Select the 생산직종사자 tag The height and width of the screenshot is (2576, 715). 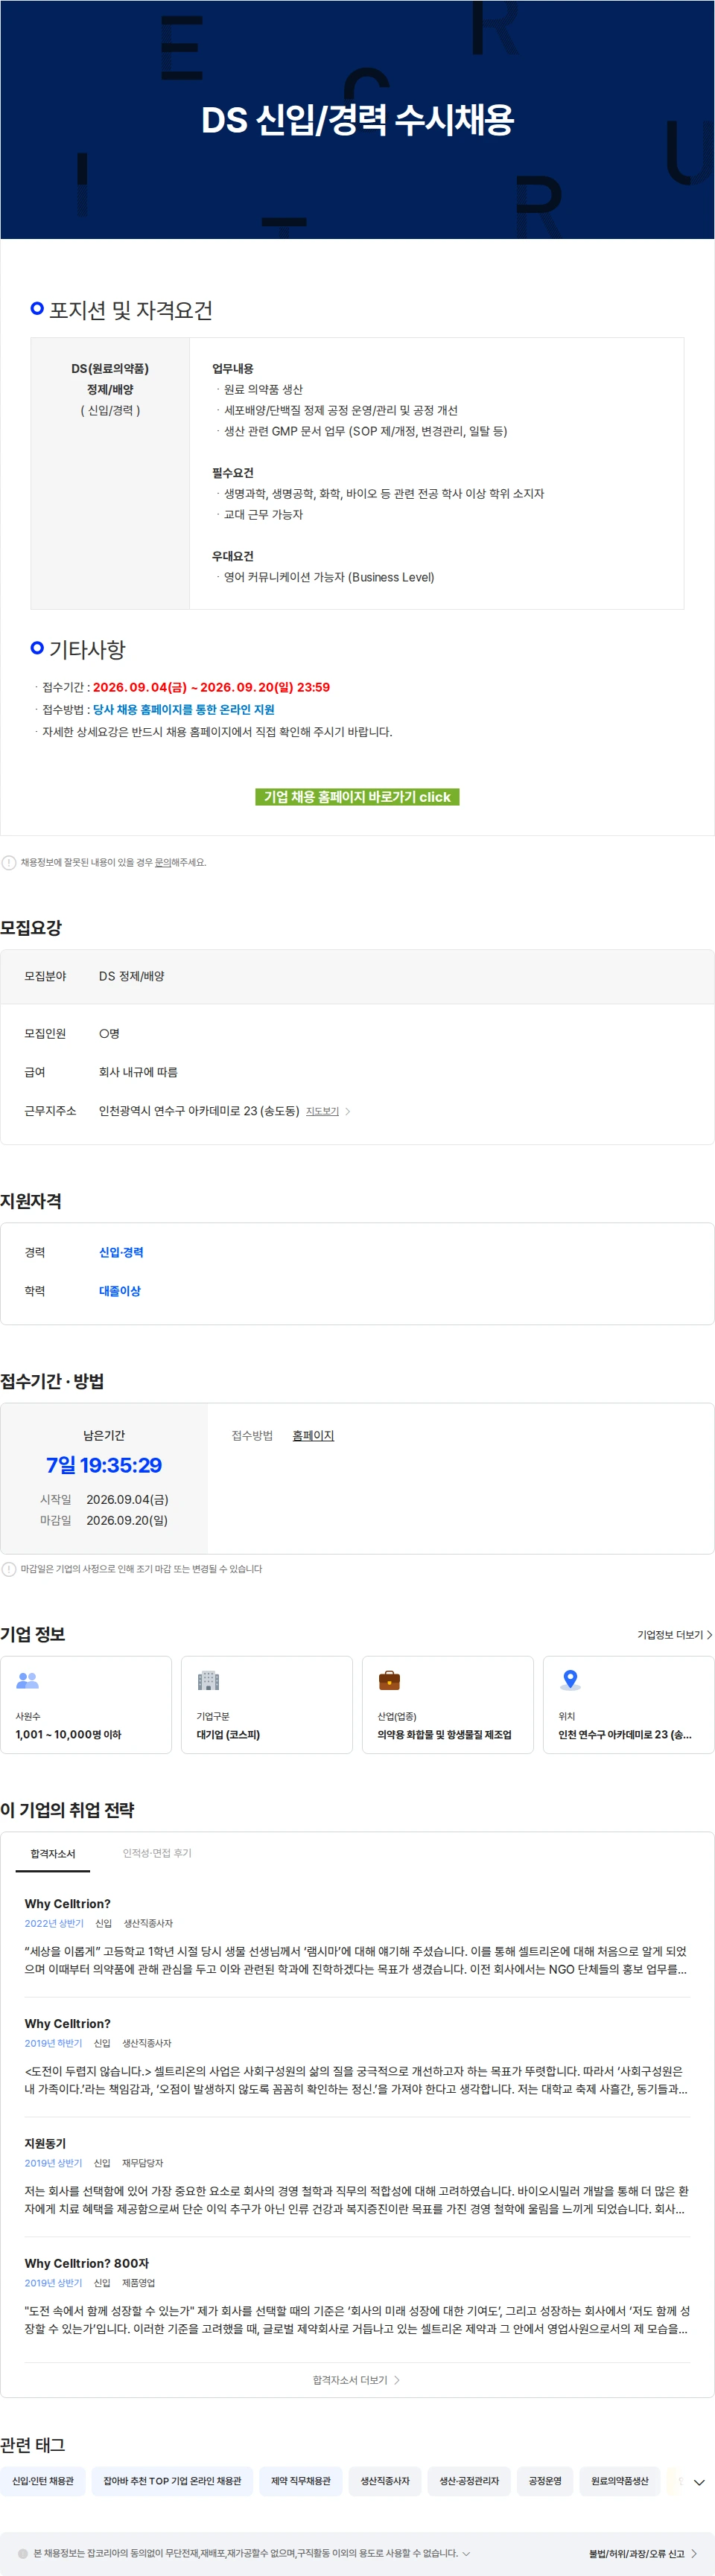pos(385,2481)
